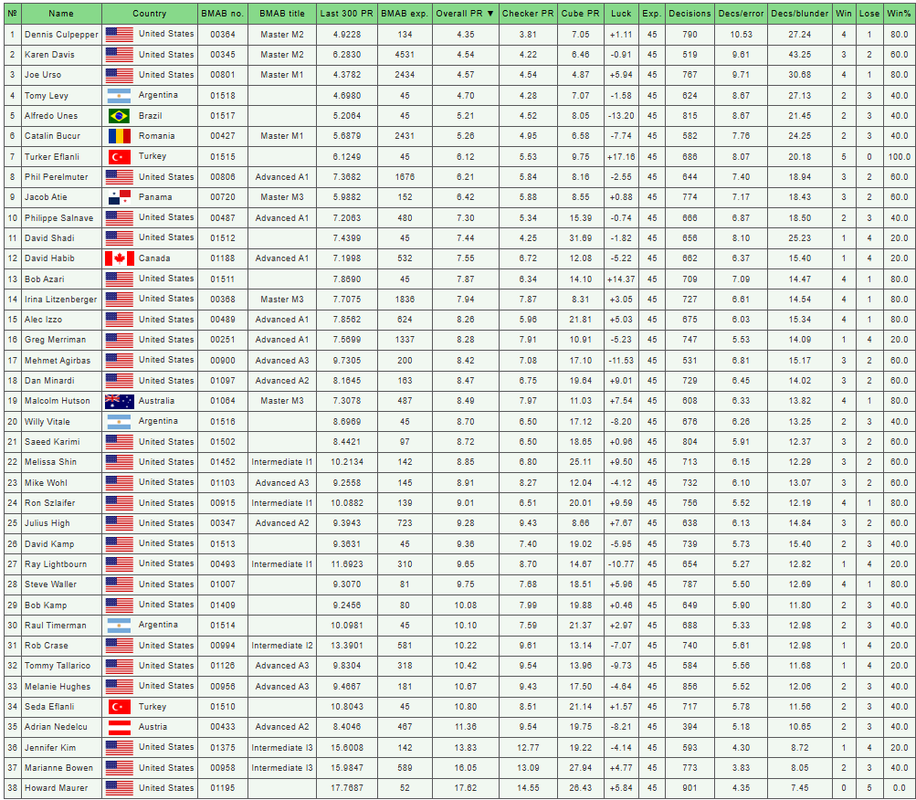Click the US flag in Julius High's row
Screen dimensions: 916x800
point(119,523)
